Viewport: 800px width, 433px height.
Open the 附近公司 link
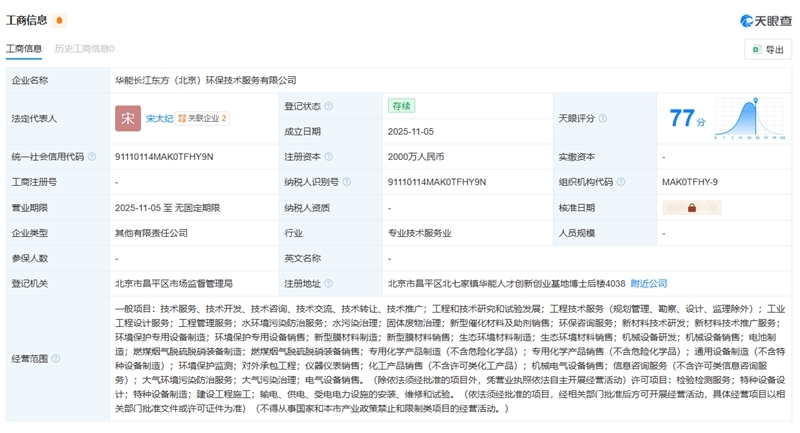coord(648,284)
